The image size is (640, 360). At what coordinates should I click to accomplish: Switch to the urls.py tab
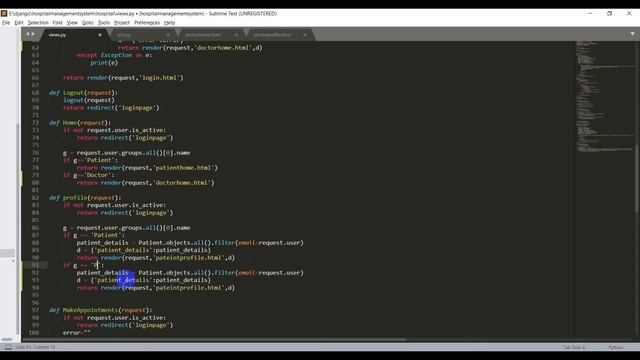[124, 35]
